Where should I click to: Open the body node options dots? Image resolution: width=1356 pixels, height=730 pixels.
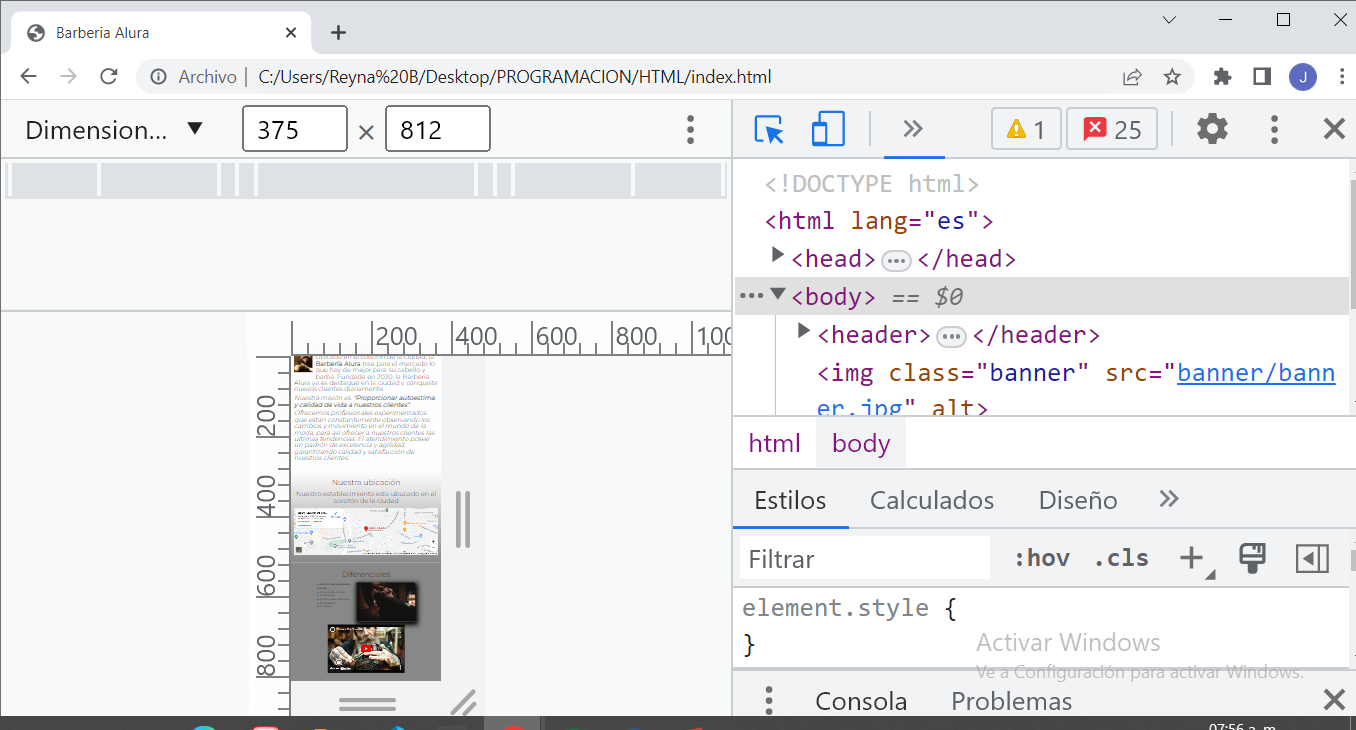[749, 296]
